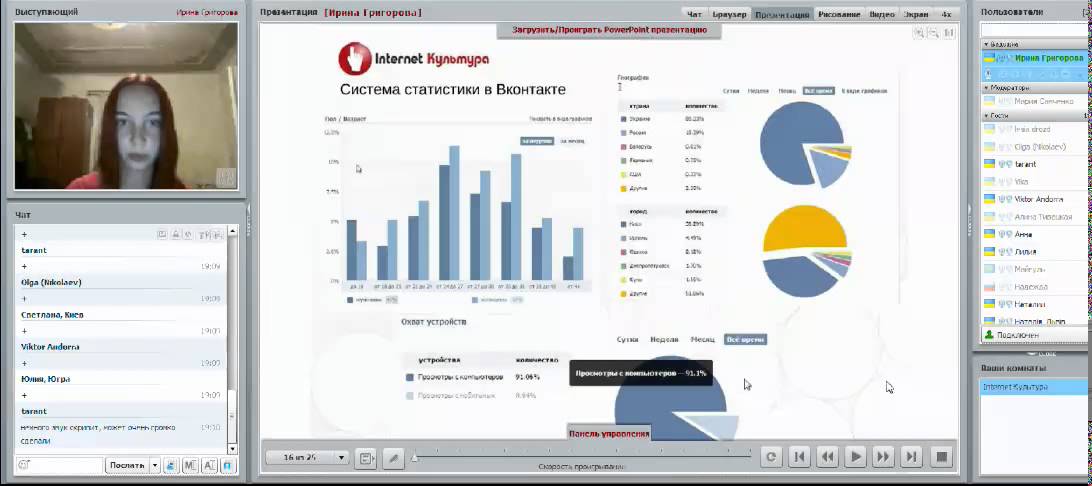The height and width of the screenshot is (486, 1092).
Task: Click first icon in chat header toolbar
Action: tap(162, 235)
